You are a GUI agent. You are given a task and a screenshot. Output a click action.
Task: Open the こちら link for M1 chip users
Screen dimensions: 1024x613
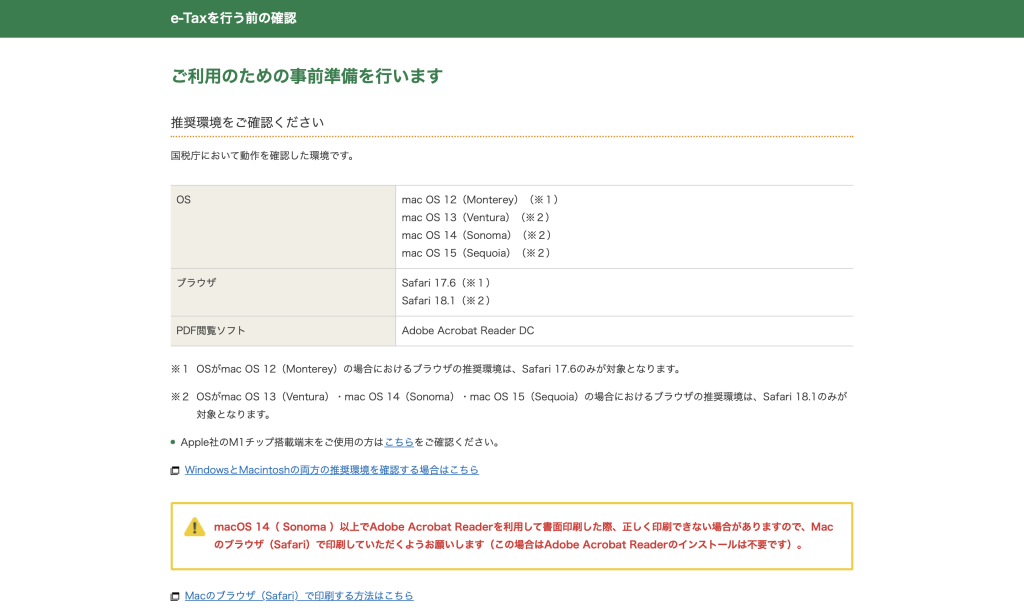pyautogui.click(x=399, y=442)
